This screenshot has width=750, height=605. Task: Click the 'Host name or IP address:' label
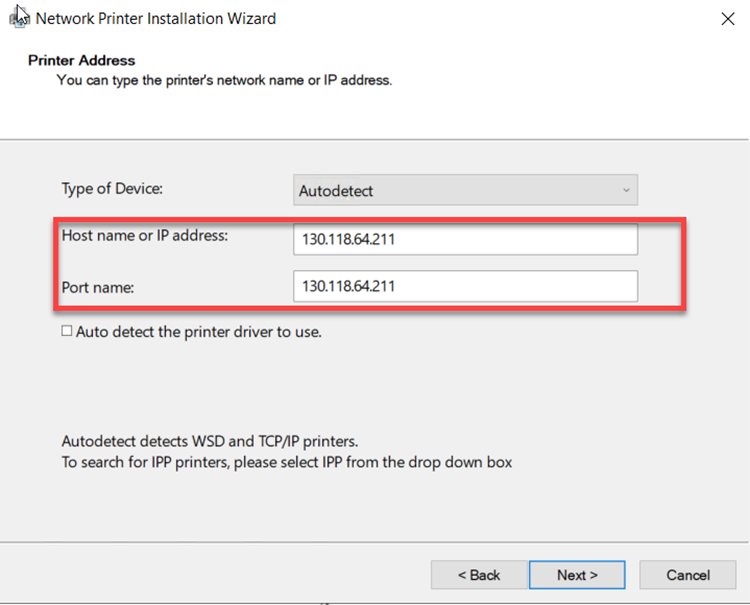[145, 236]
